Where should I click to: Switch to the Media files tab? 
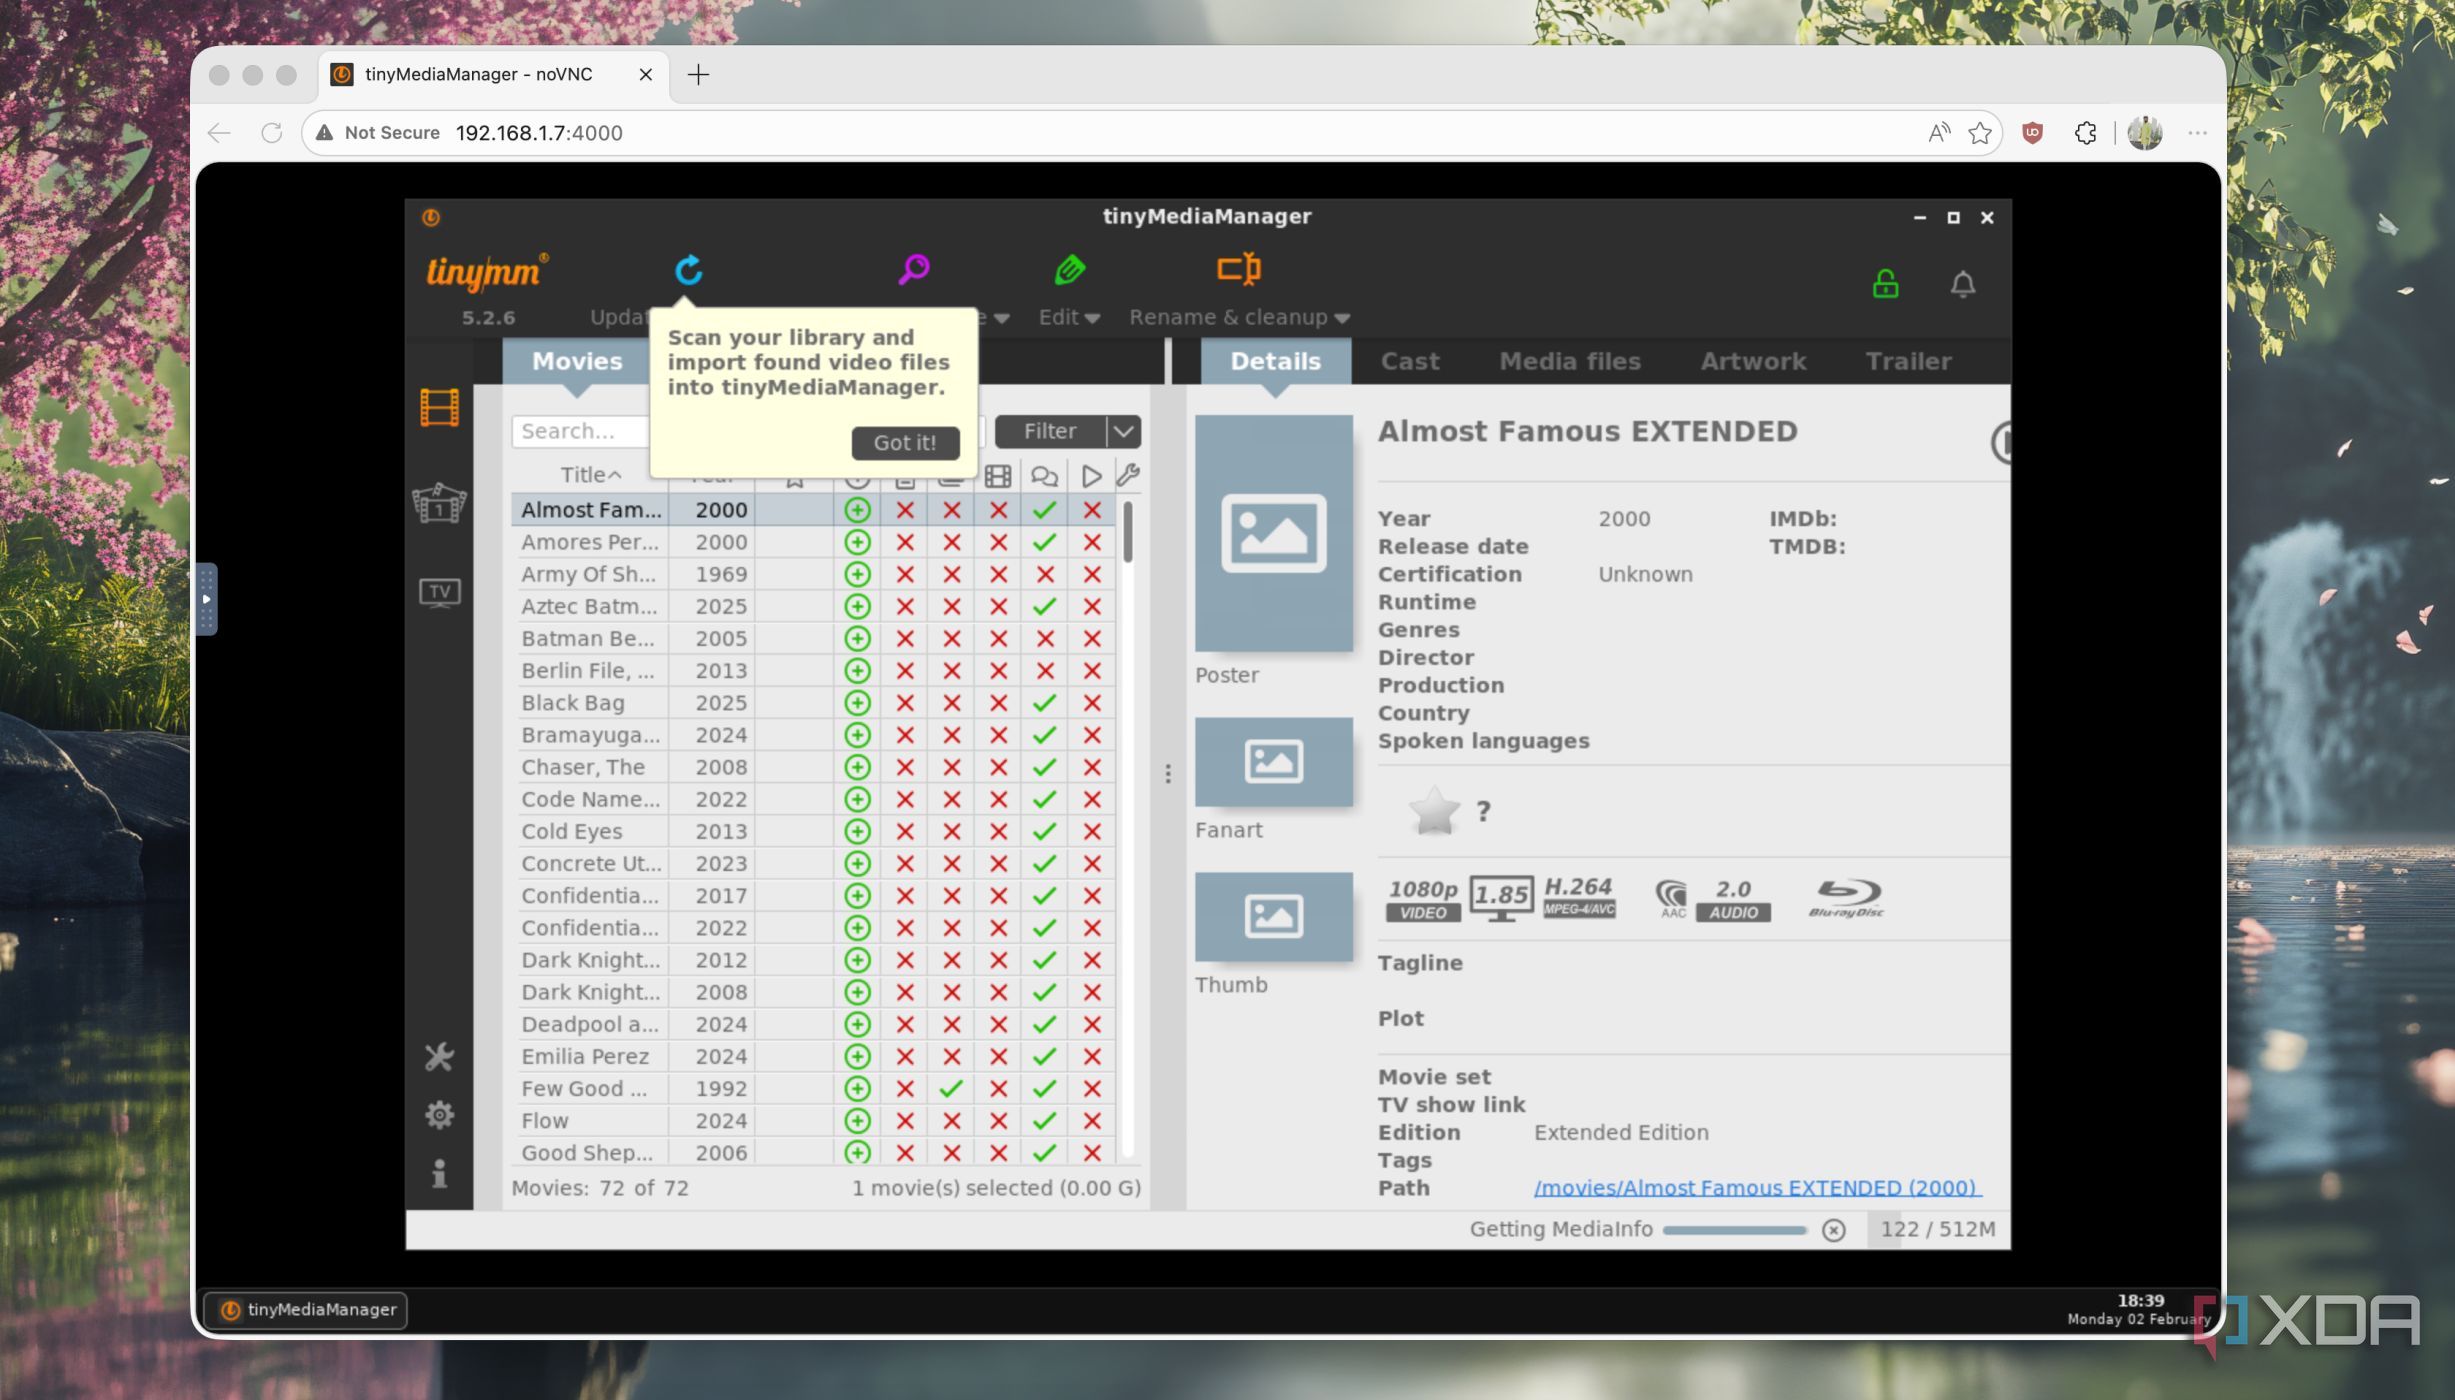[1569, 361]
